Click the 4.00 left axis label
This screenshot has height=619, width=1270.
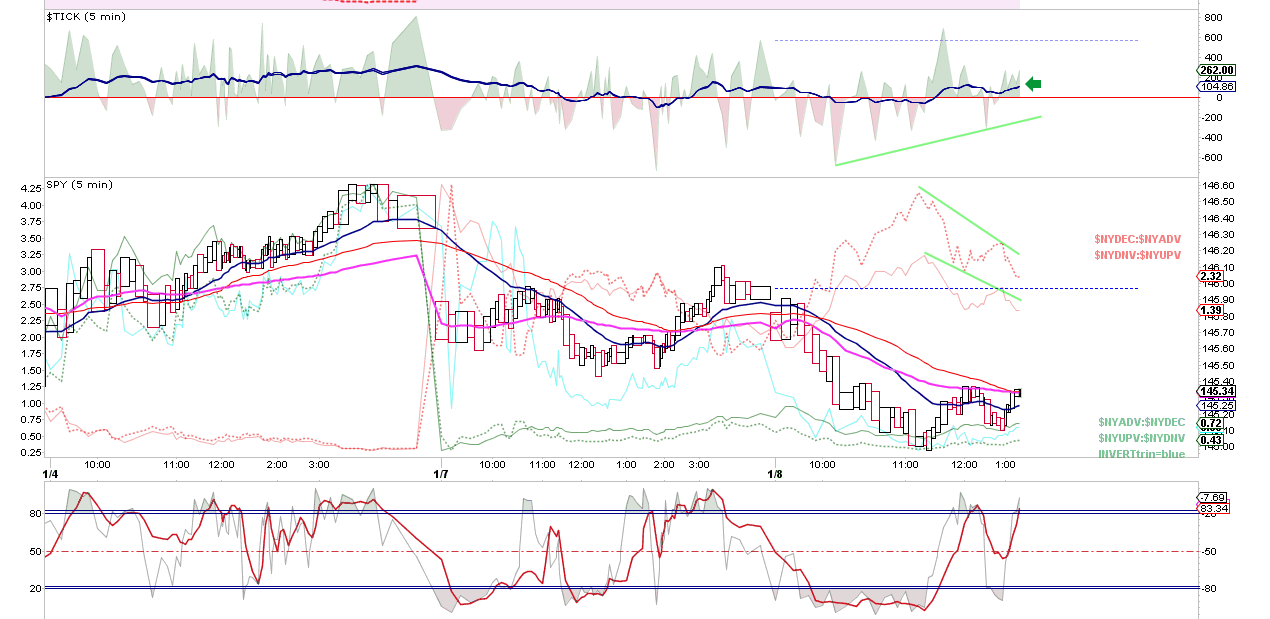click(30, 206)
